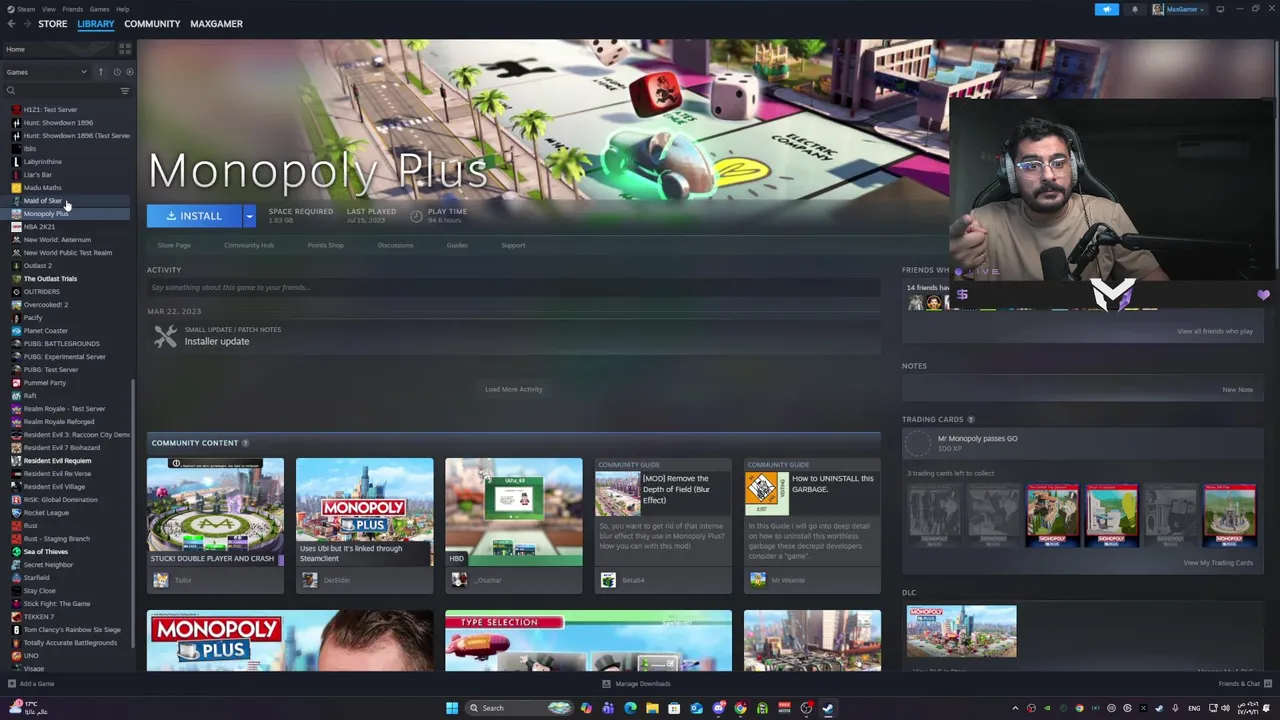The height and width of the screenshot is (720, 1280).
Task: Open View My Trading Cards link
Action: click(x=1218, y=563)
